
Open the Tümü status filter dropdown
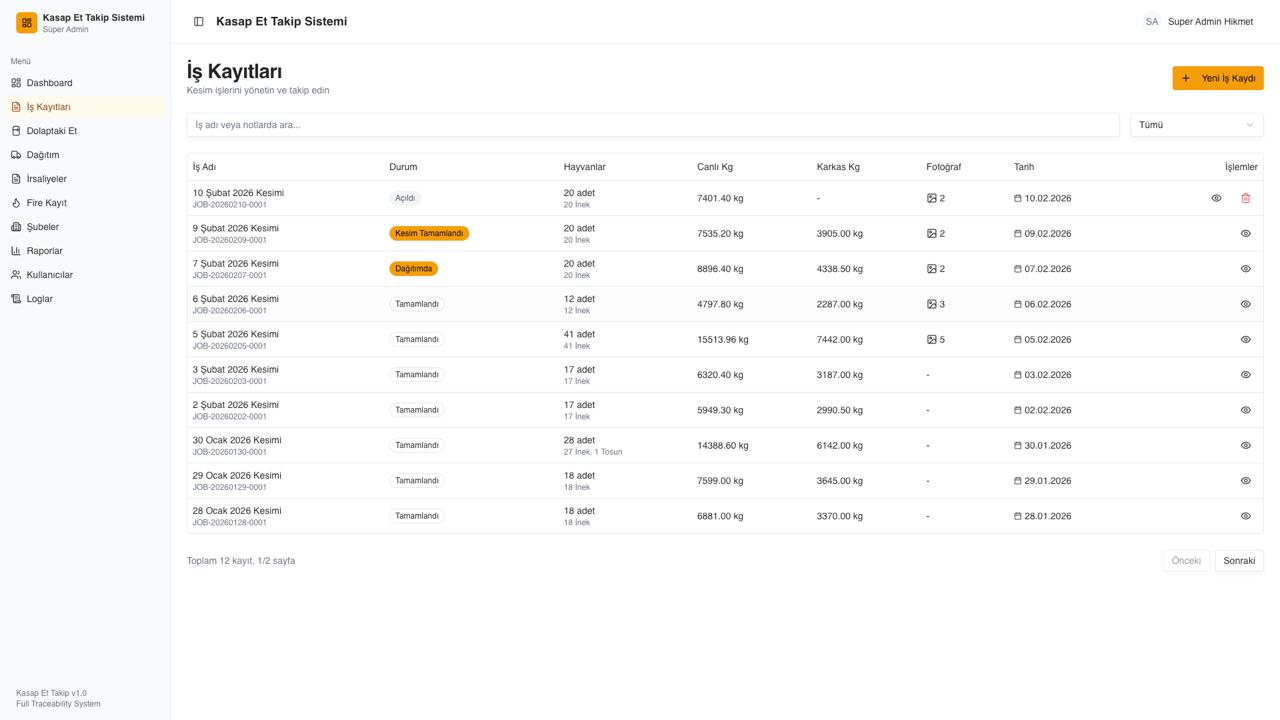coord(1196,125)
